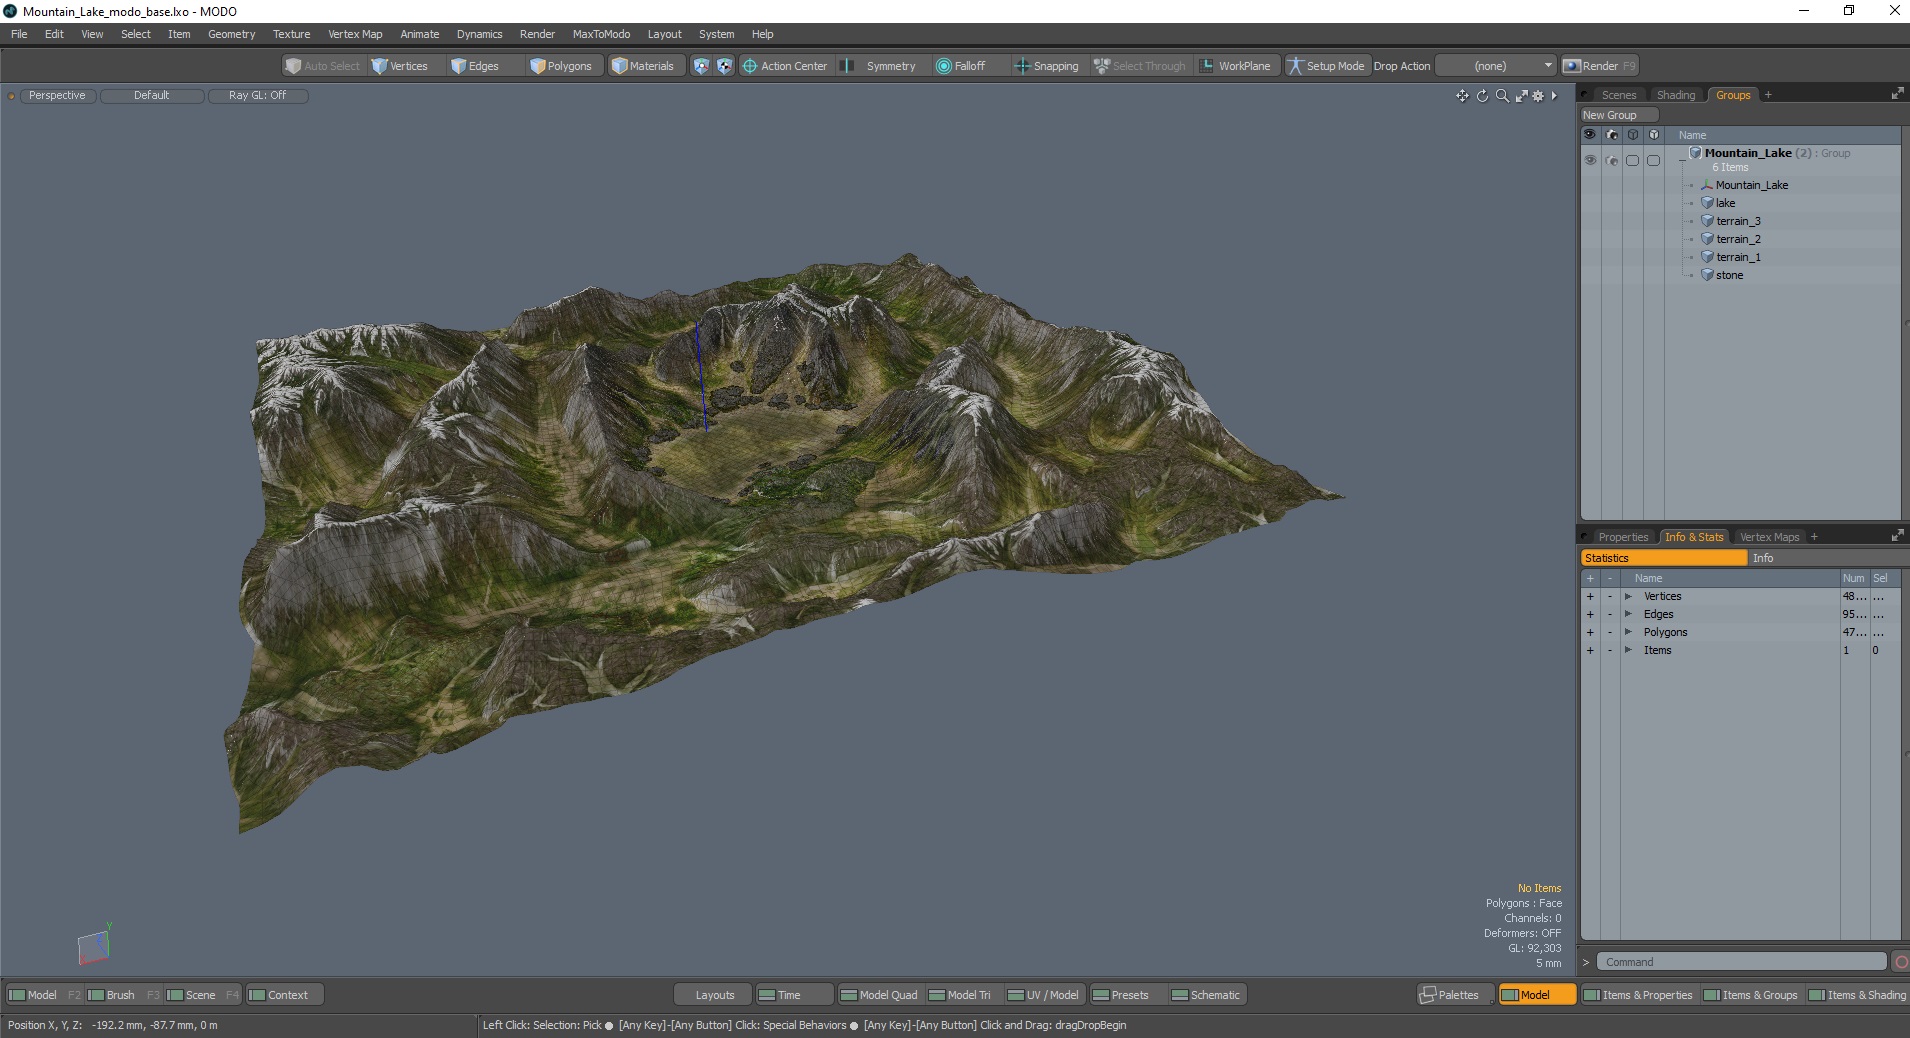Expand the Vertices statistics row
Screen dimensions: 1910x1038
click(x=1628, y=596)
